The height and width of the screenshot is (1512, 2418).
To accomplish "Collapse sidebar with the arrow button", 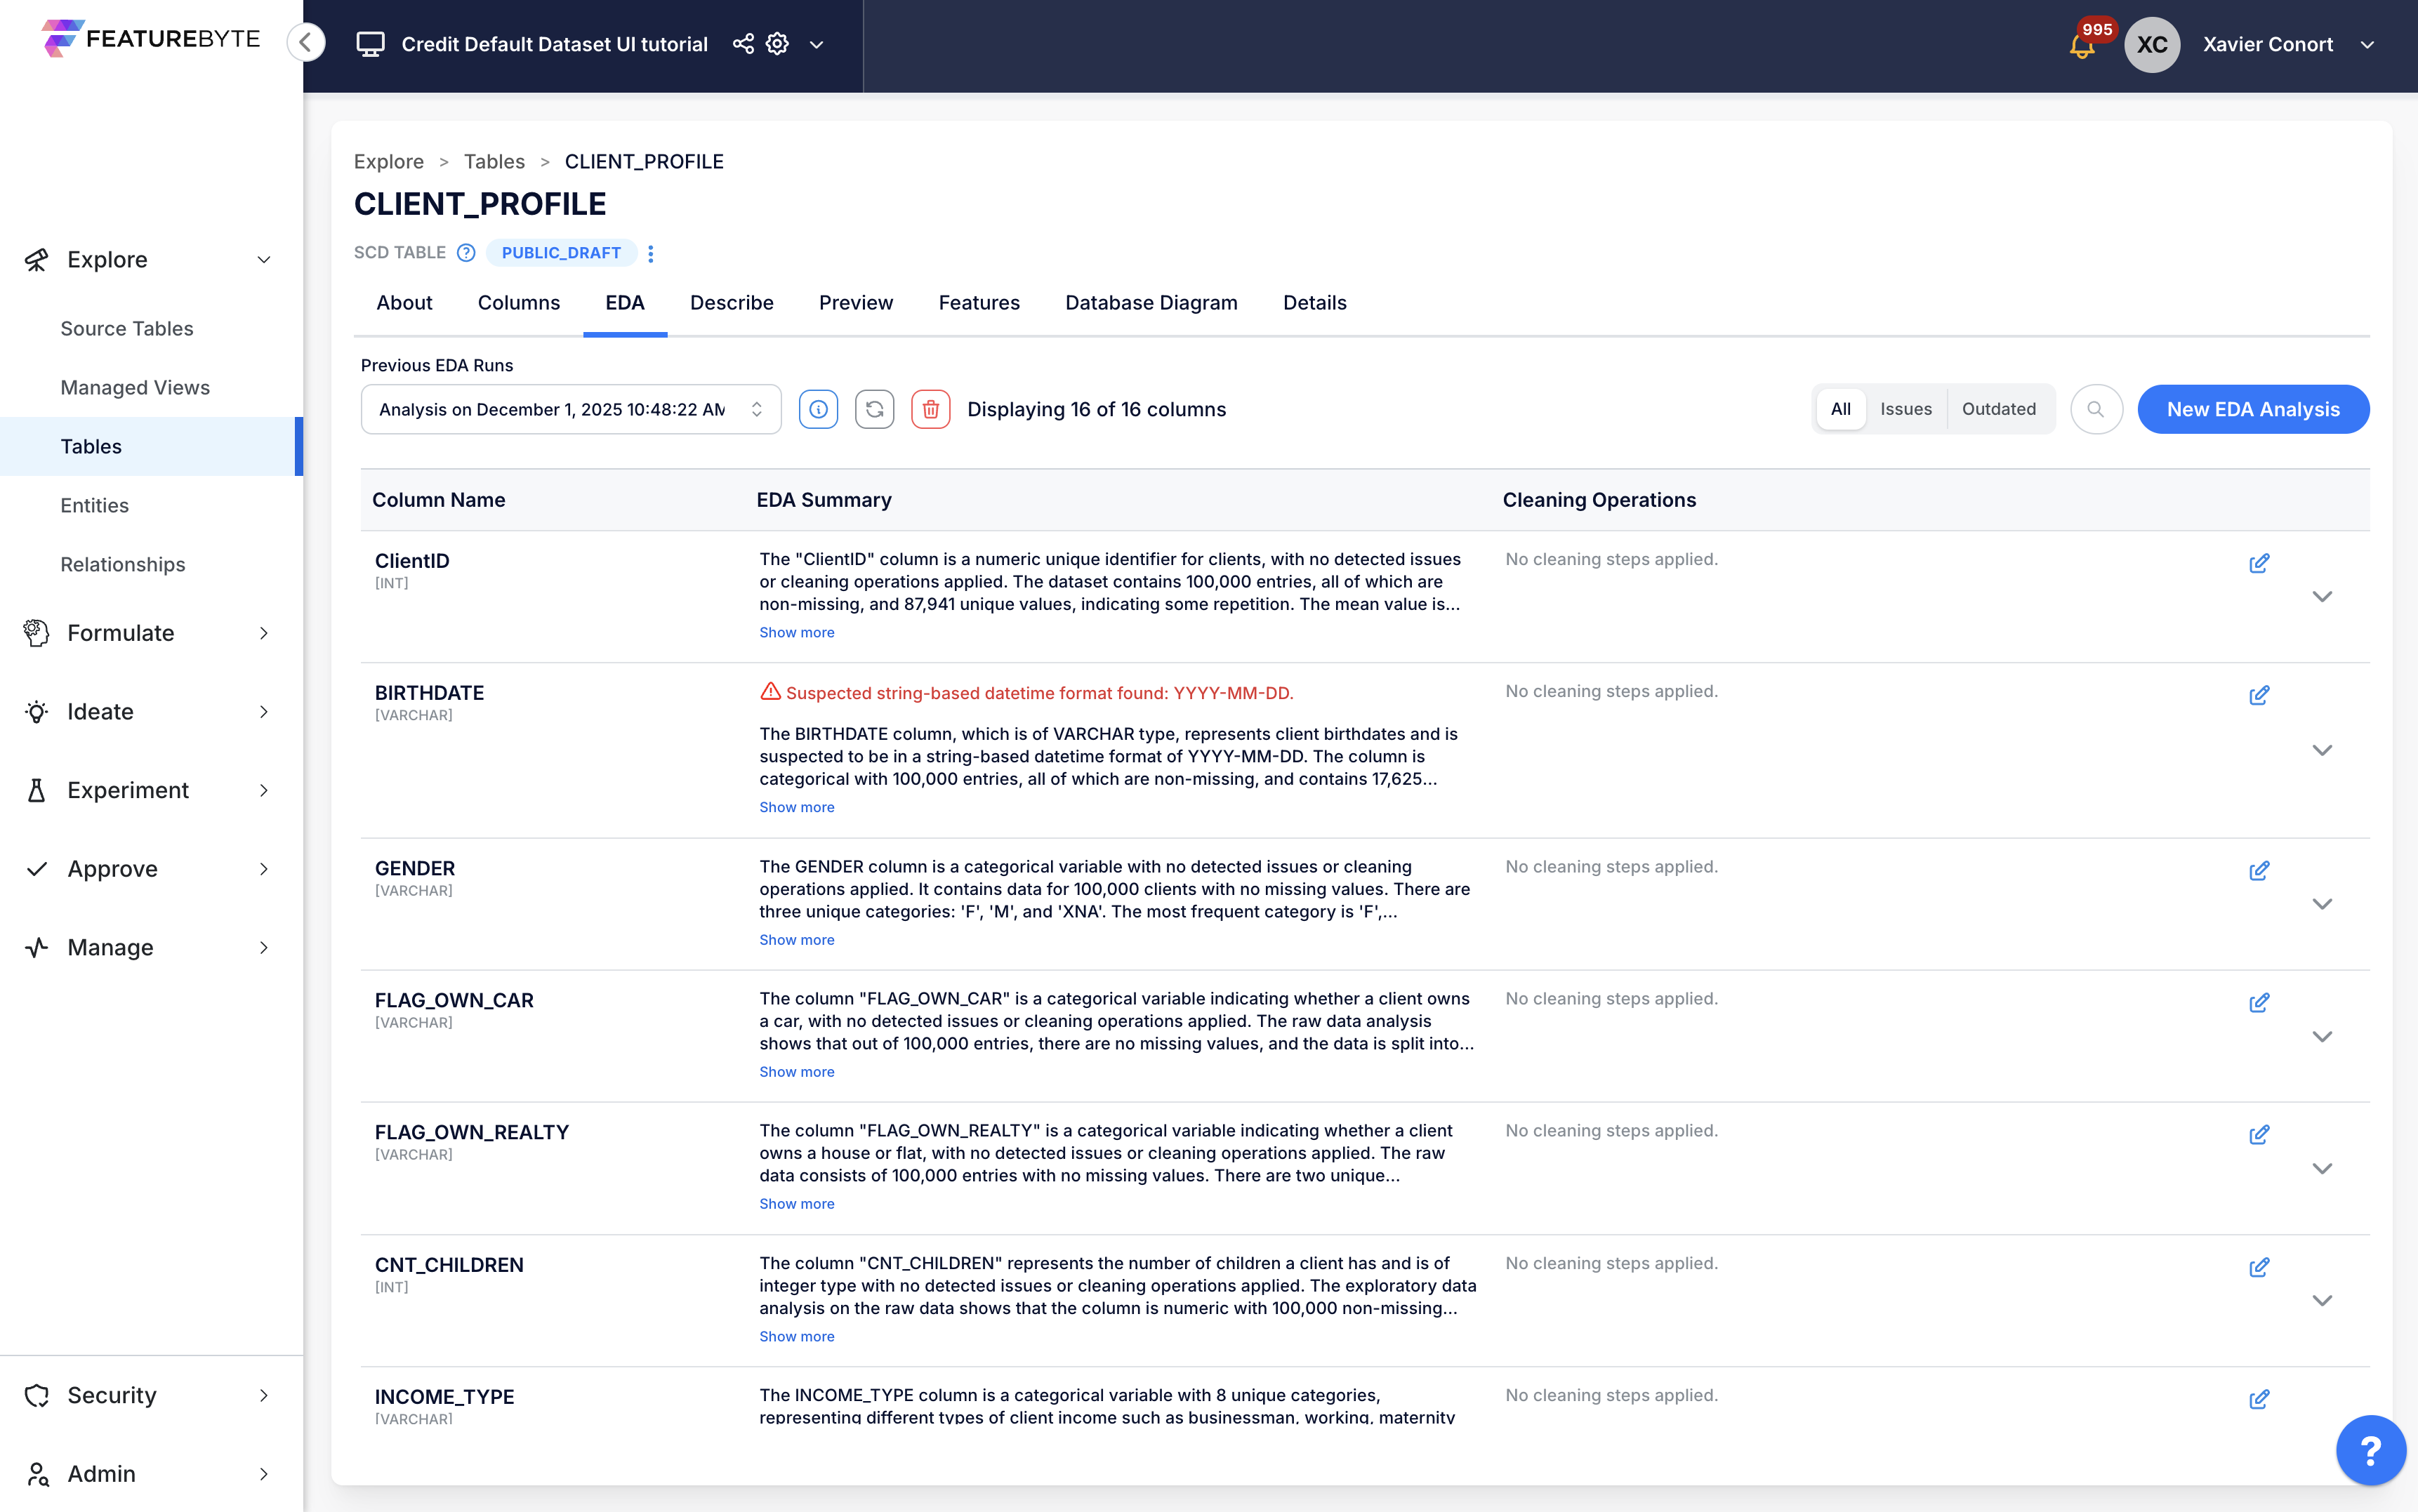I will [307, 43].
